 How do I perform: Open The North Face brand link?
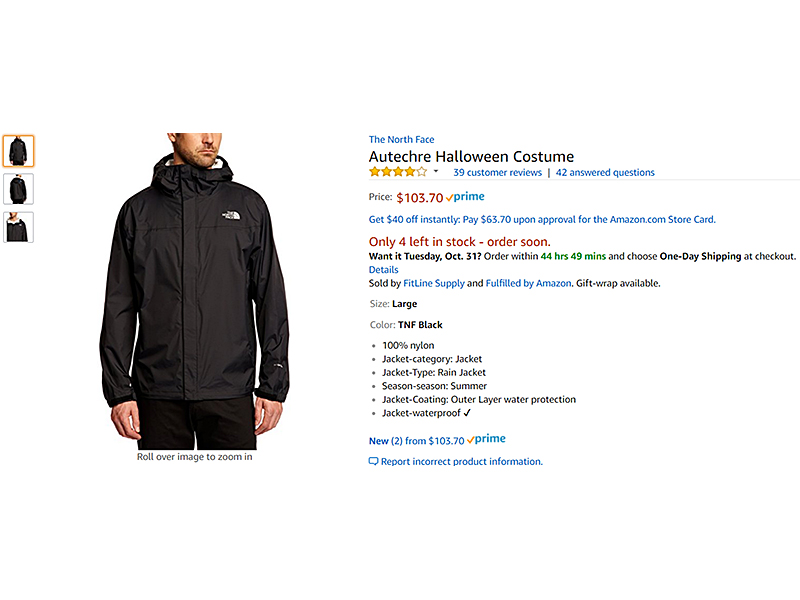click(x=402, y=139)
